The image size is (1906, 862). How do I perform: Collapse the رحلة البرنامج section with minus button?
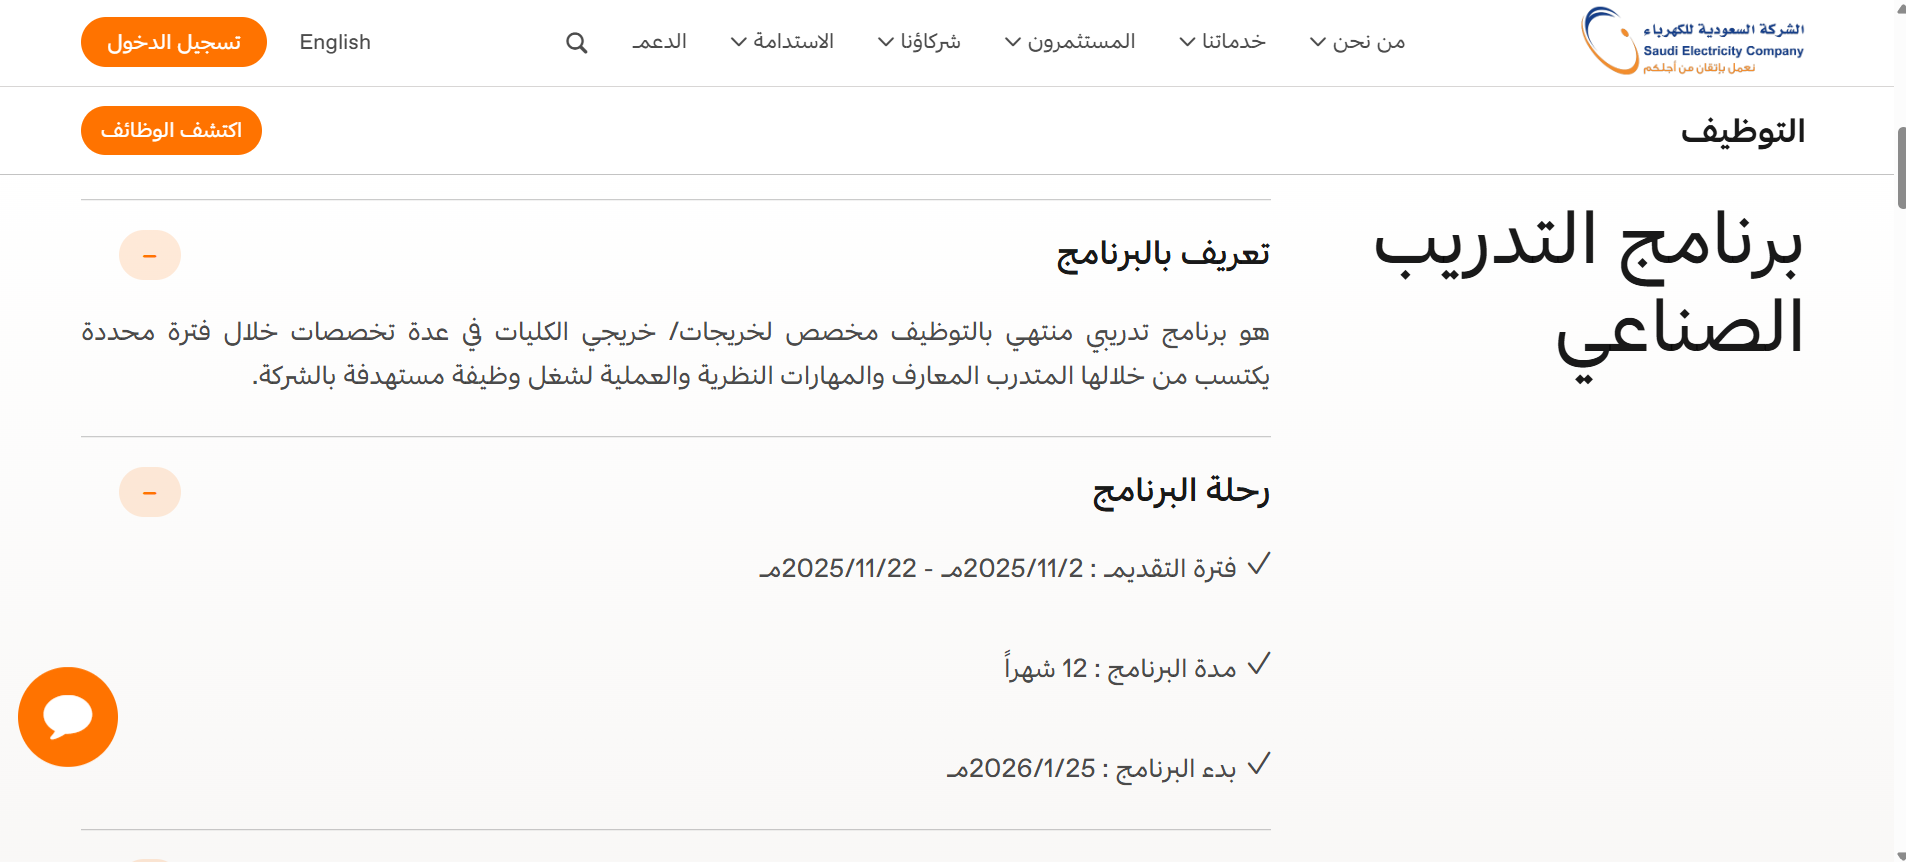pyautogui.click(x=150, y=493)
